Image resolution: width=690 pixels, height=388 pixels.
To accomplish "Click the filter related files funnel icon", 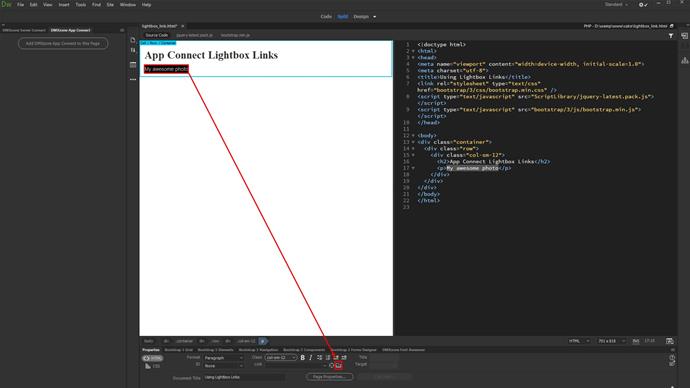I will [x=671, y=36].
